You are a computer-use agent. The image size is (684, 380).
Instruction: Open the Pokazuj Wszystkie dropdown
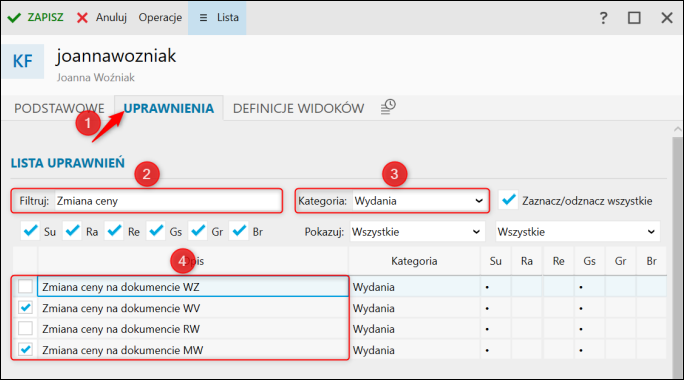coord(417,232)
